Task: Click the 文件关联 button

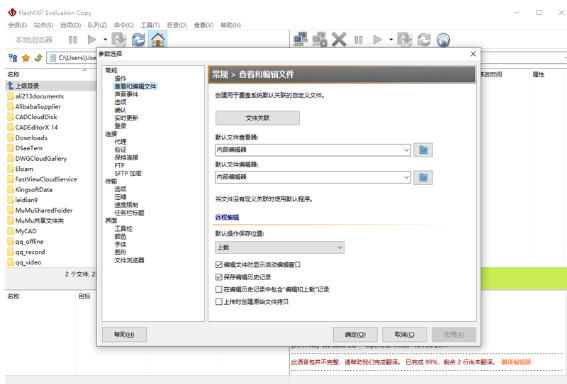Action: 257,118
